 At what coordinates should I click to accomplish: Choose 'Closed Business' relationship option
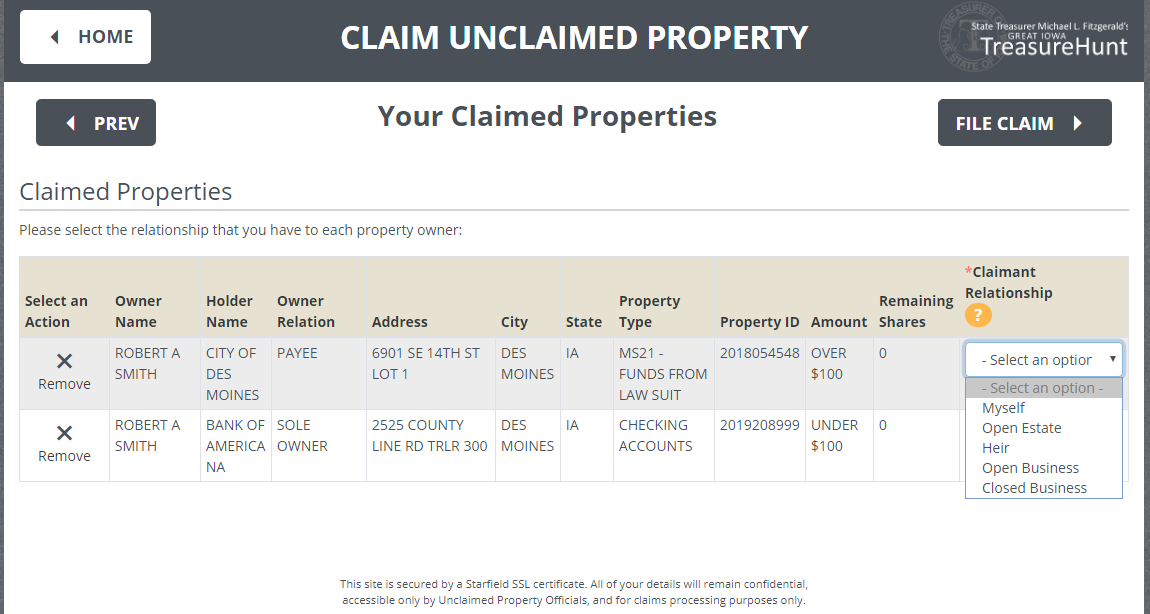coord(1033,488)
